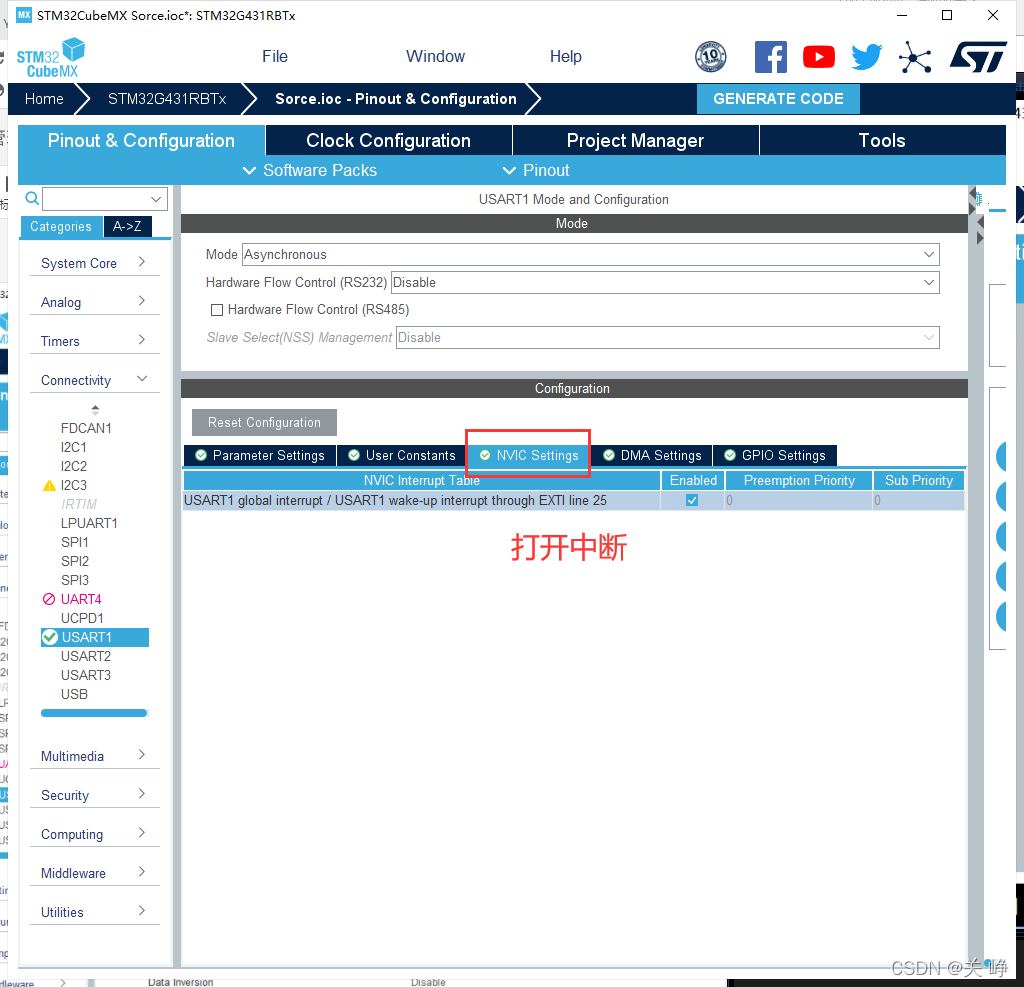The image size is (1024, 987).
Task: Click the green status icon on Parameter Settings tab
Action: 201,455
